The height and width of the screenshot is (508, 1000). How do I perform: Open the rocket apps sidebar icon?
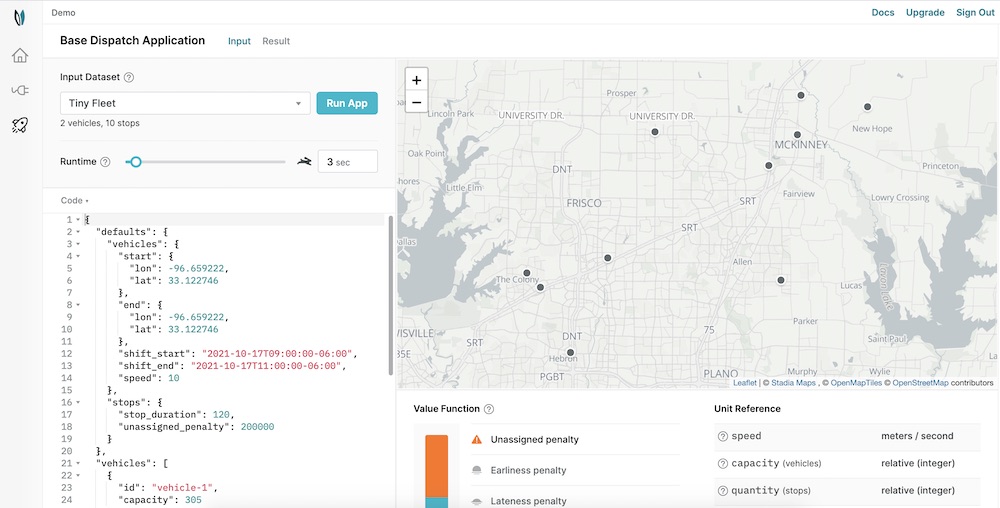pyautogui.click(x=20, y=126)
